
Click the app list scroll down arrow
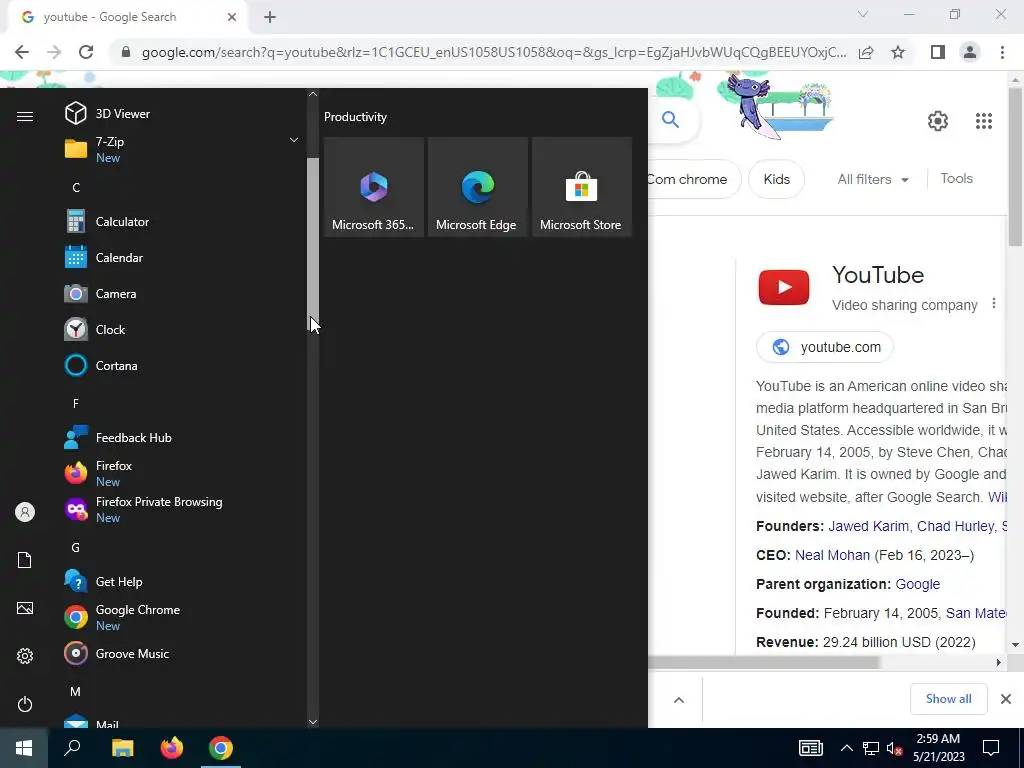pos(313,722)
